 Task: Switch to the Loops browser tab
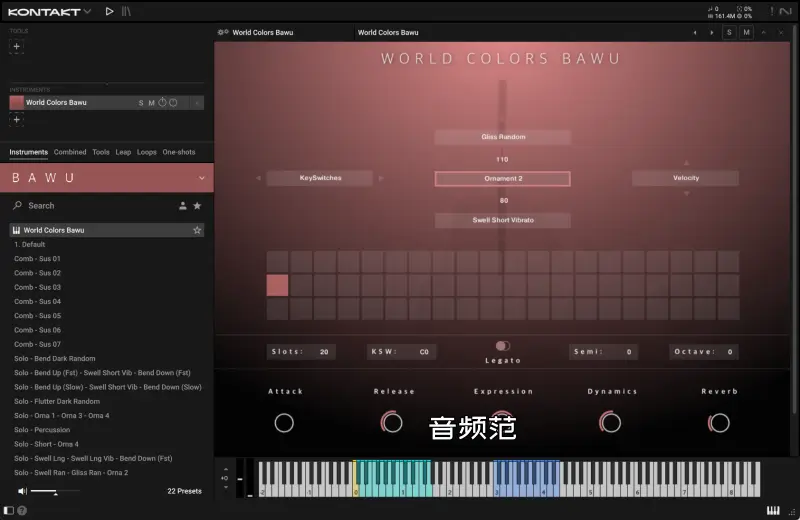pos(146,152)
